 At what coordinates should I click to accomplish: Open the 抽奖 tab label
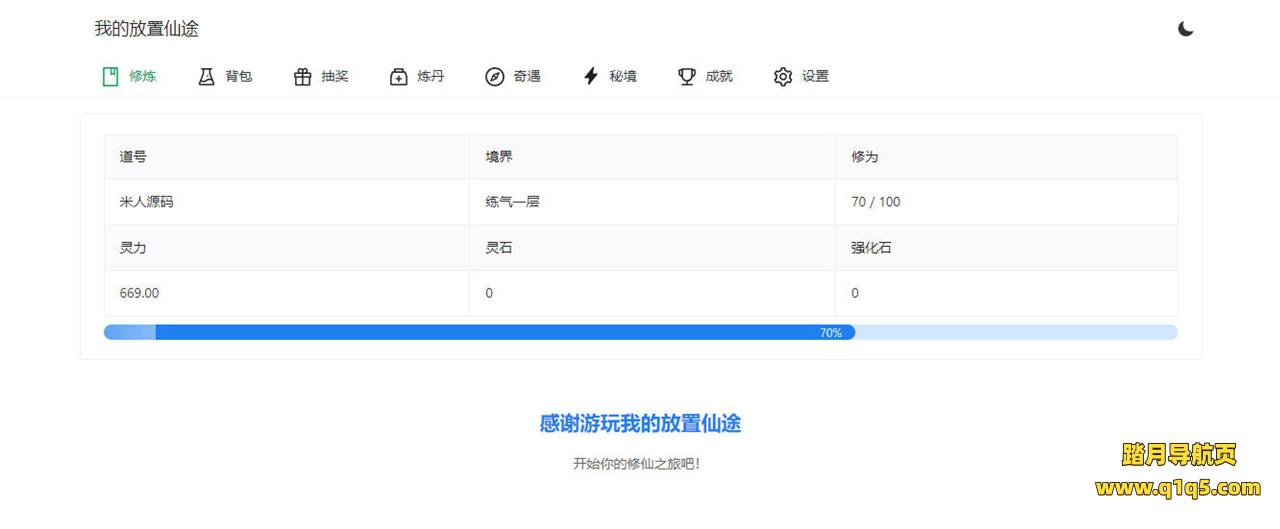coord(335,76)
